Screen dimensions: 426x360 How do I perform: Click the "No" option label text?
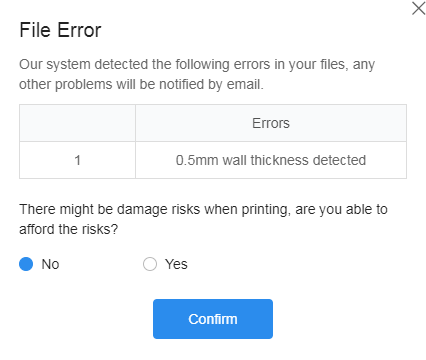coord(50,264)
